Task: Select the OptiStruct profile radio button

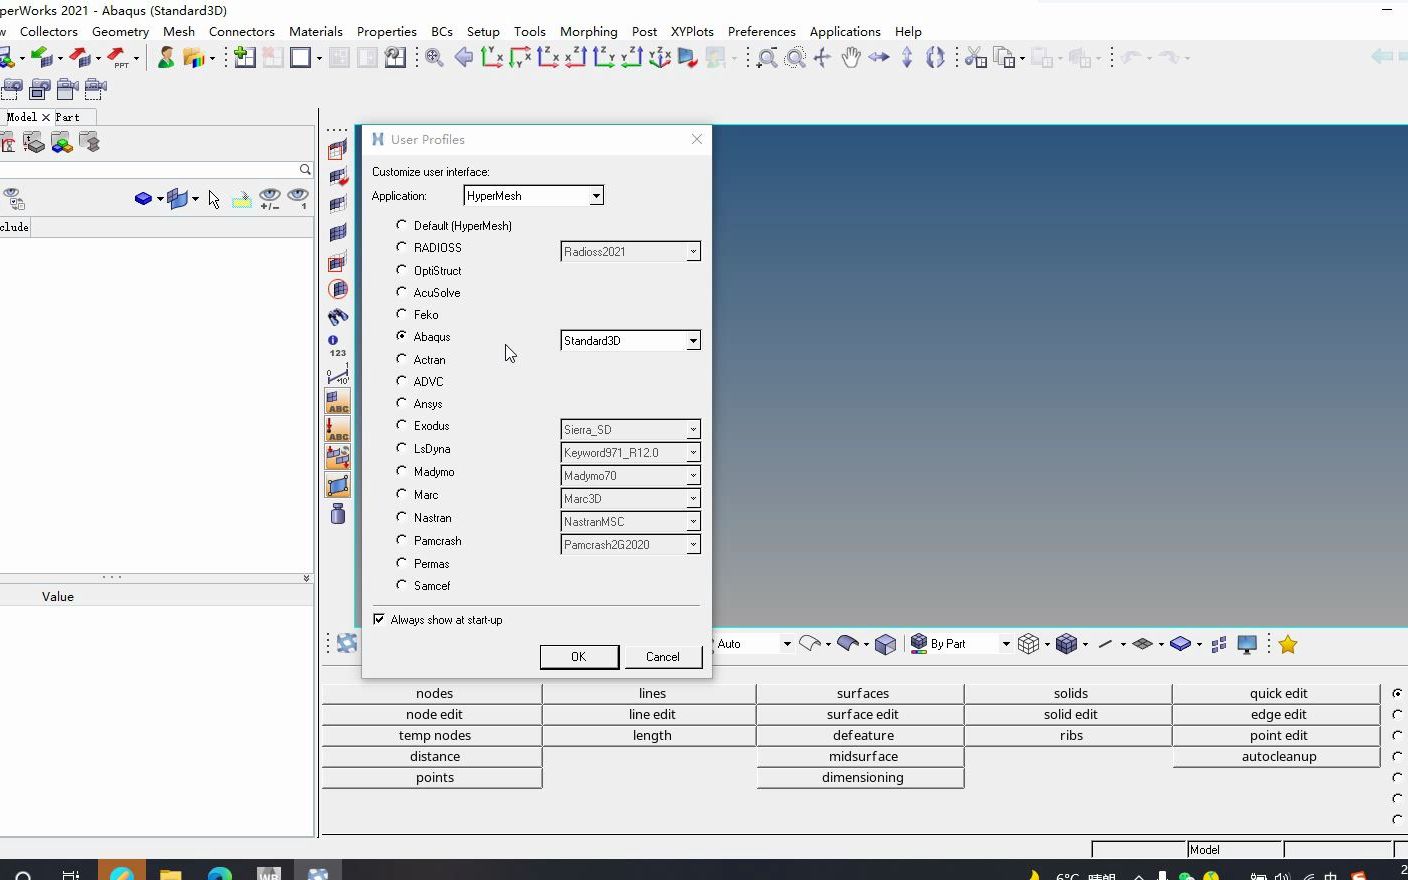Action: [401, 270]
